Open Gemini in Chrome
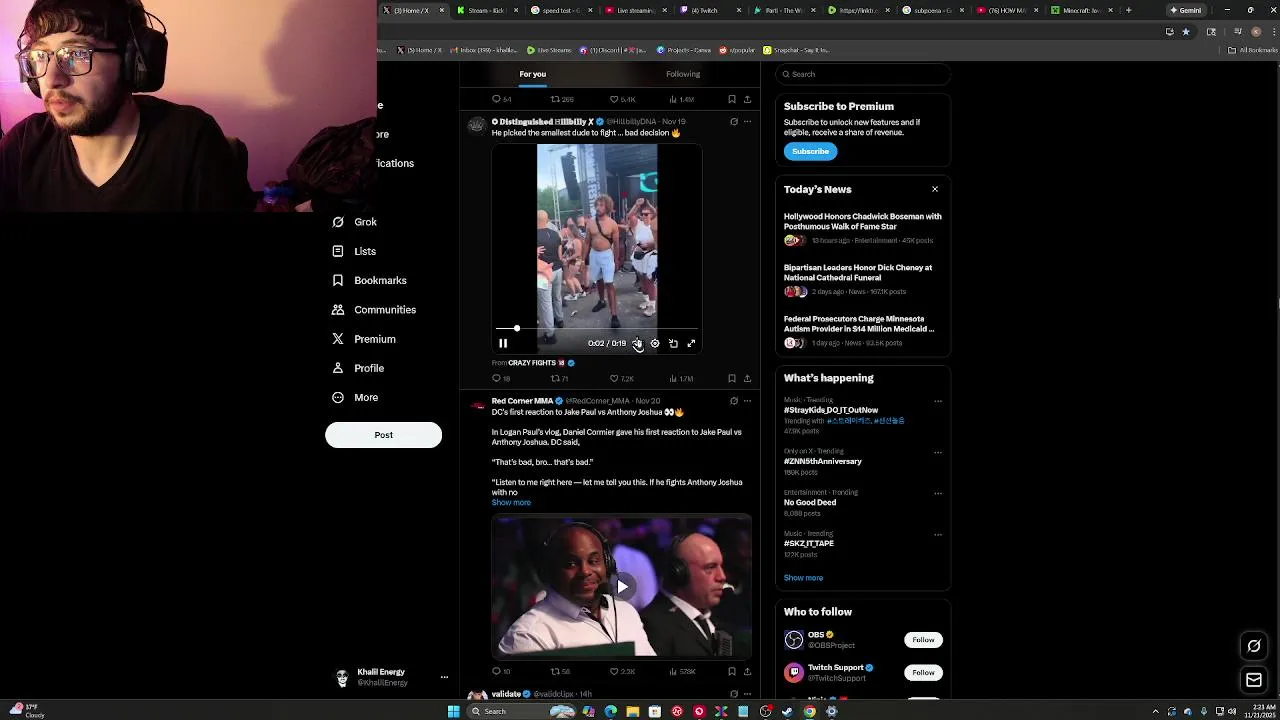 point(1185,10)
